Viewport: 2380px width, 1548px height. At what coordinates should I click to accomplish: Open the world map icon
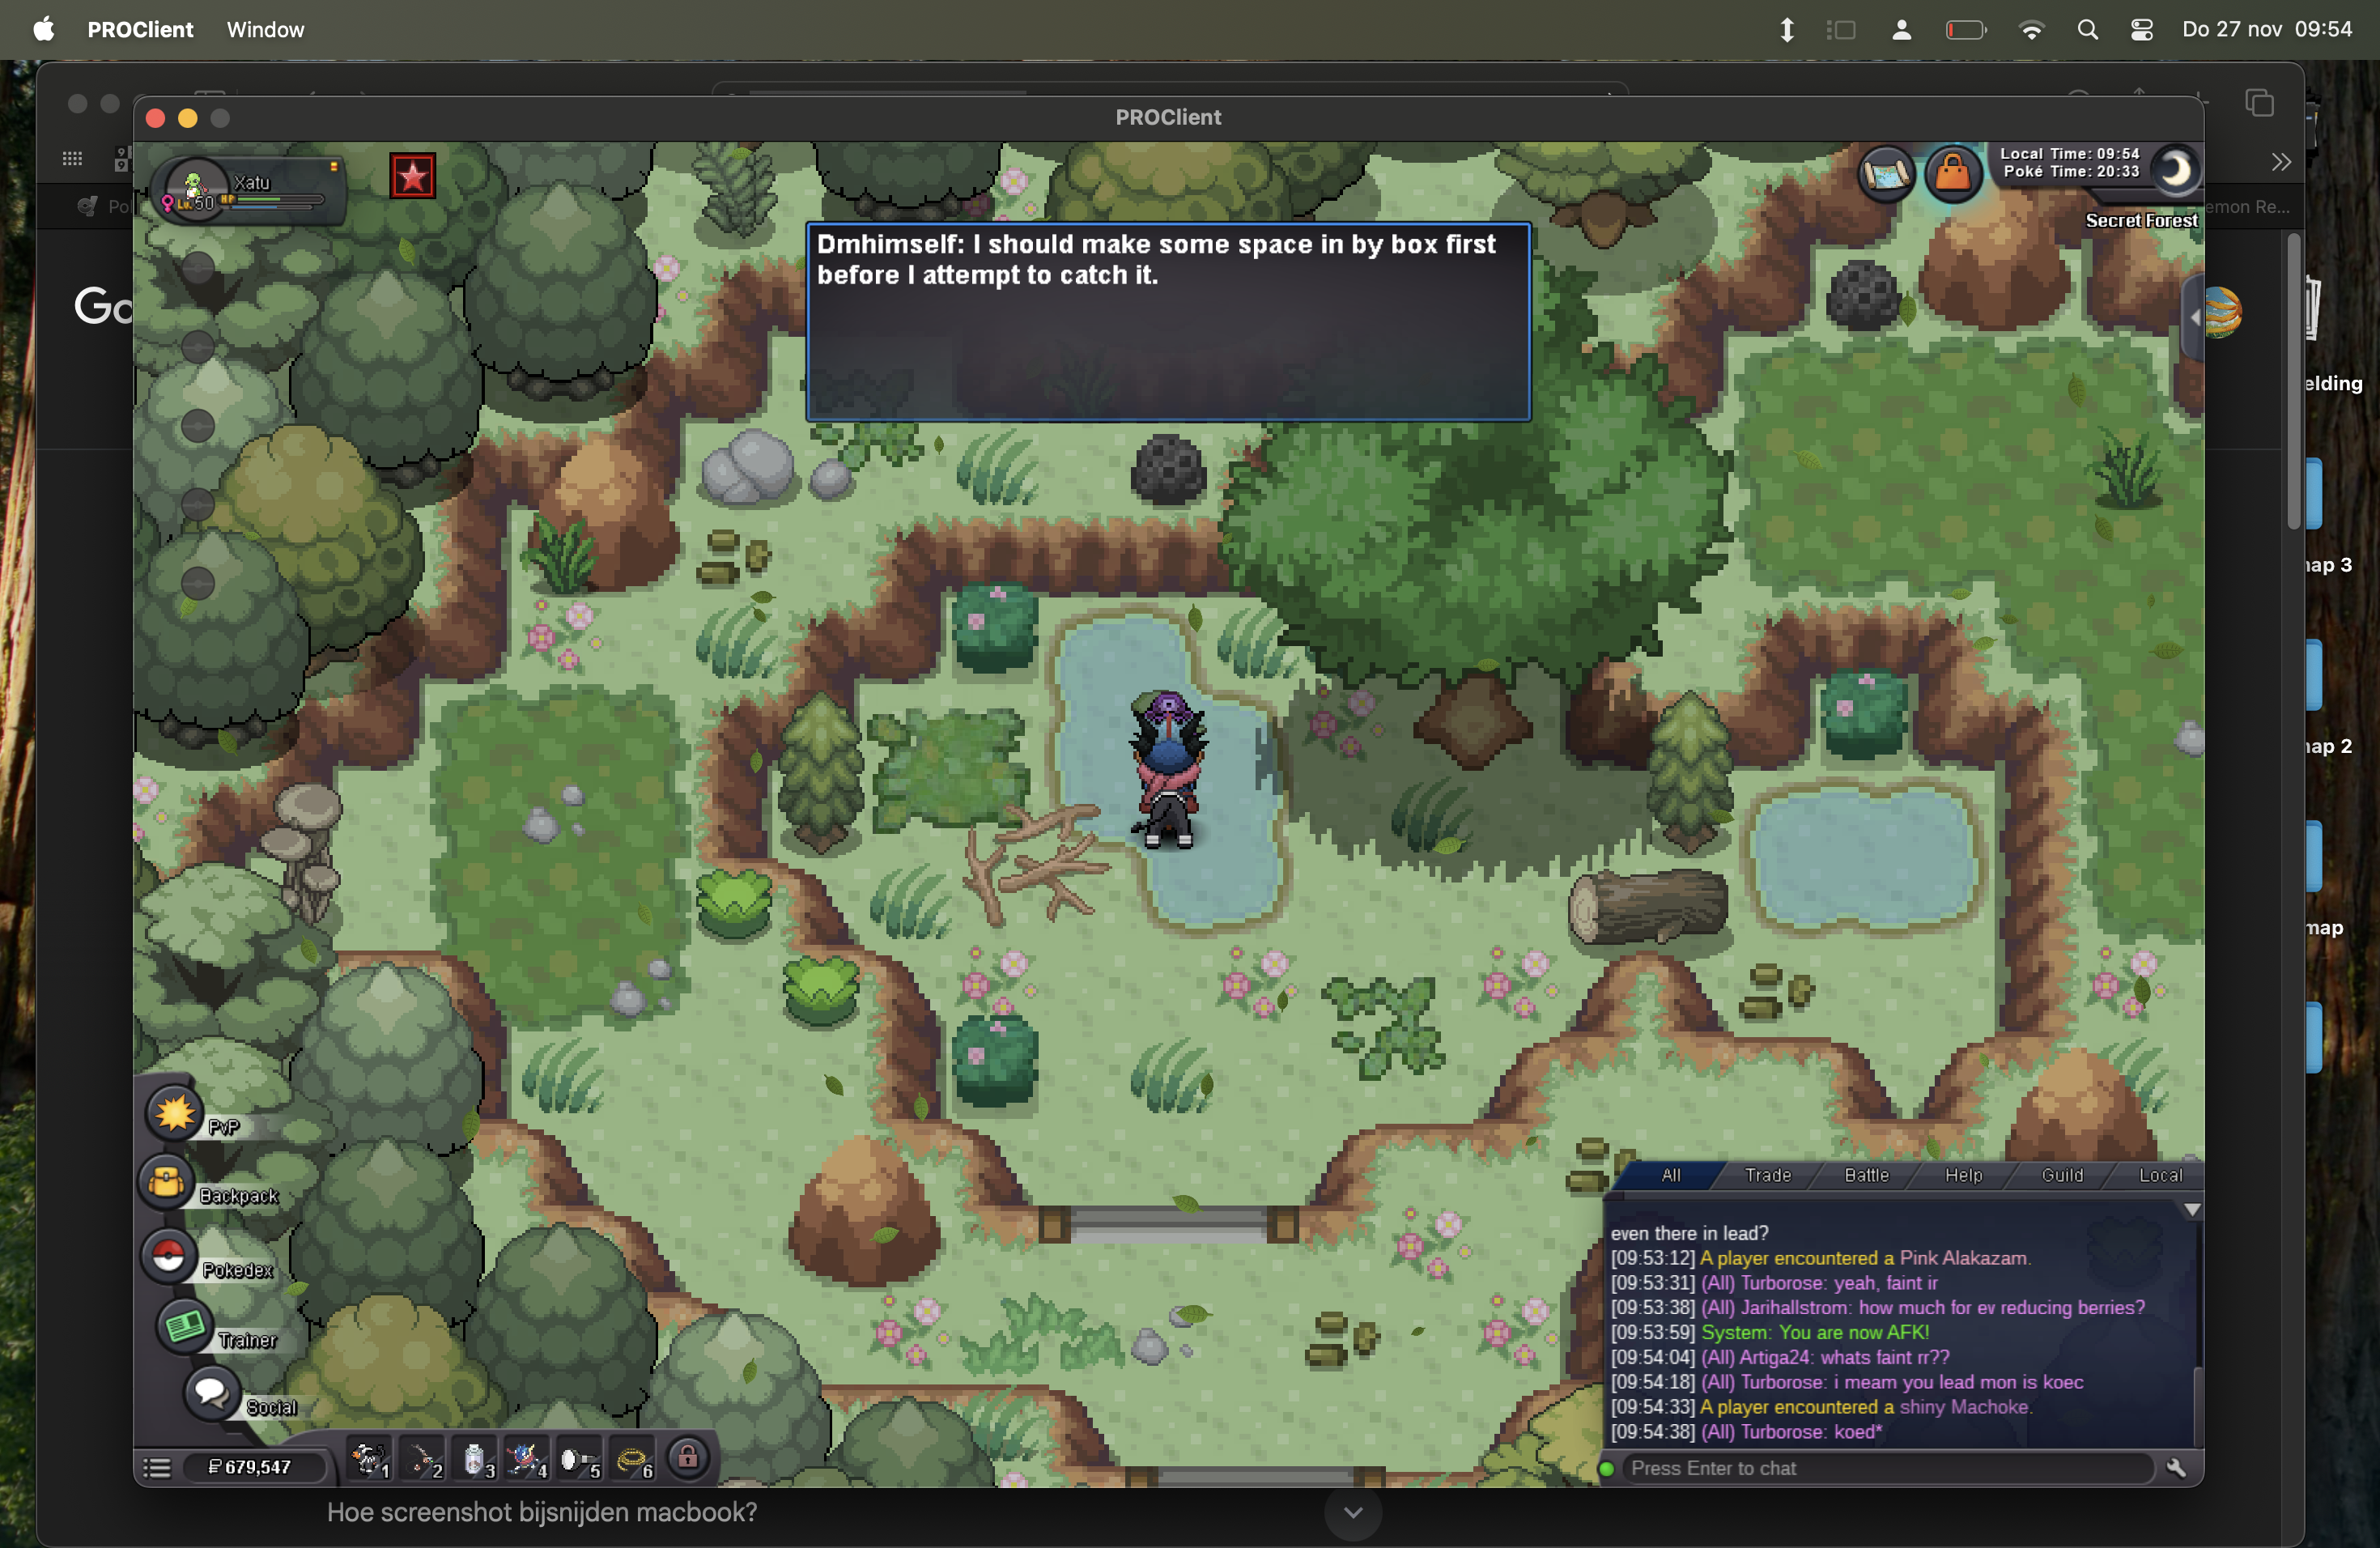point(1886,174)
